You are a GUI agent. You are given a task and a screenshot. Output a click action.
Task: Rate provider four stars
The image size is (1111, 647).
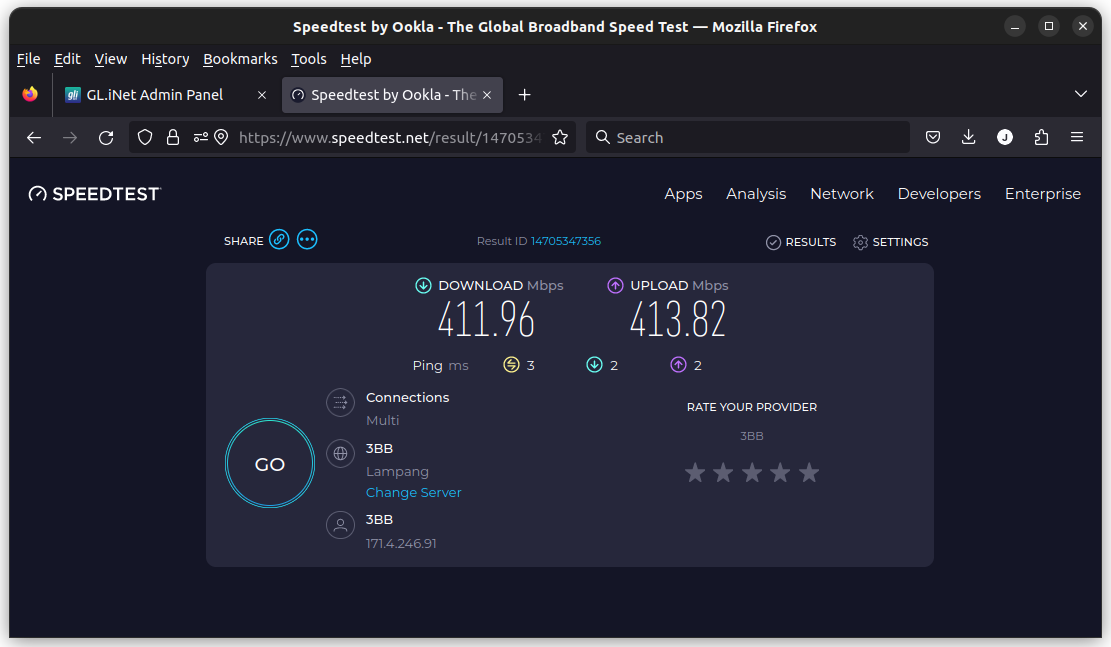tap(780, 473)
